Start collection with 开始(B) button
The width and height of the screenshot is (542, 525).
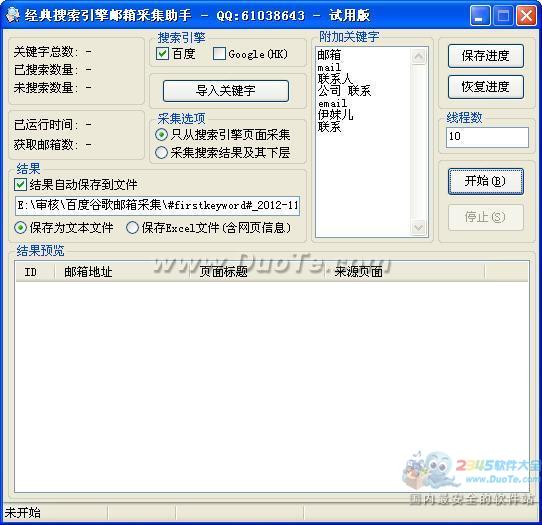(486, 181)
